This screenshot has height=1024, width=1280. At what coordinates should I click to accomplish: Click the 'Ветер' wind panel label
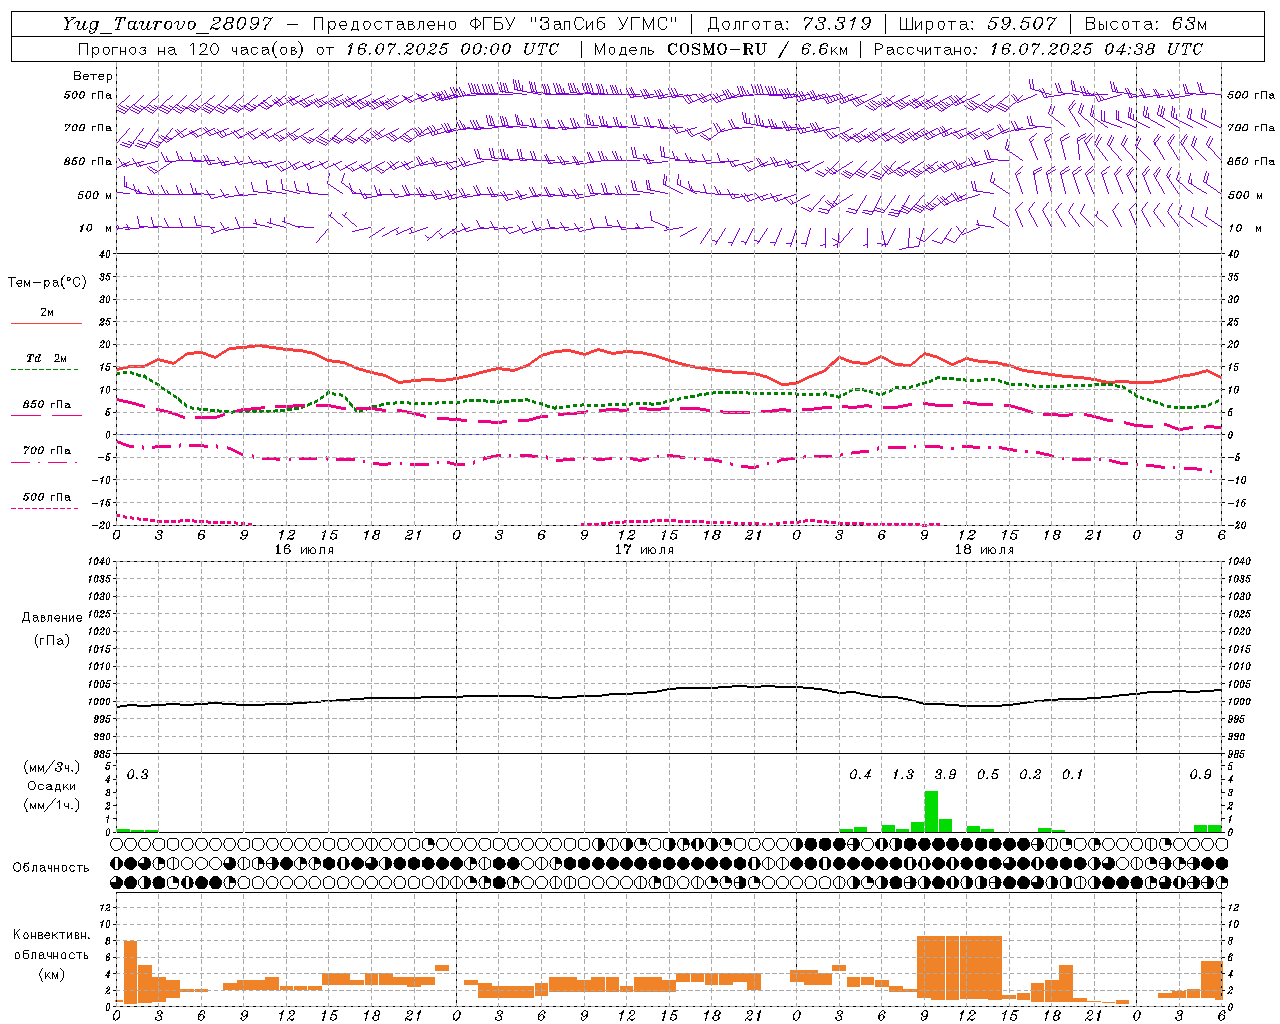click(93, 76)
